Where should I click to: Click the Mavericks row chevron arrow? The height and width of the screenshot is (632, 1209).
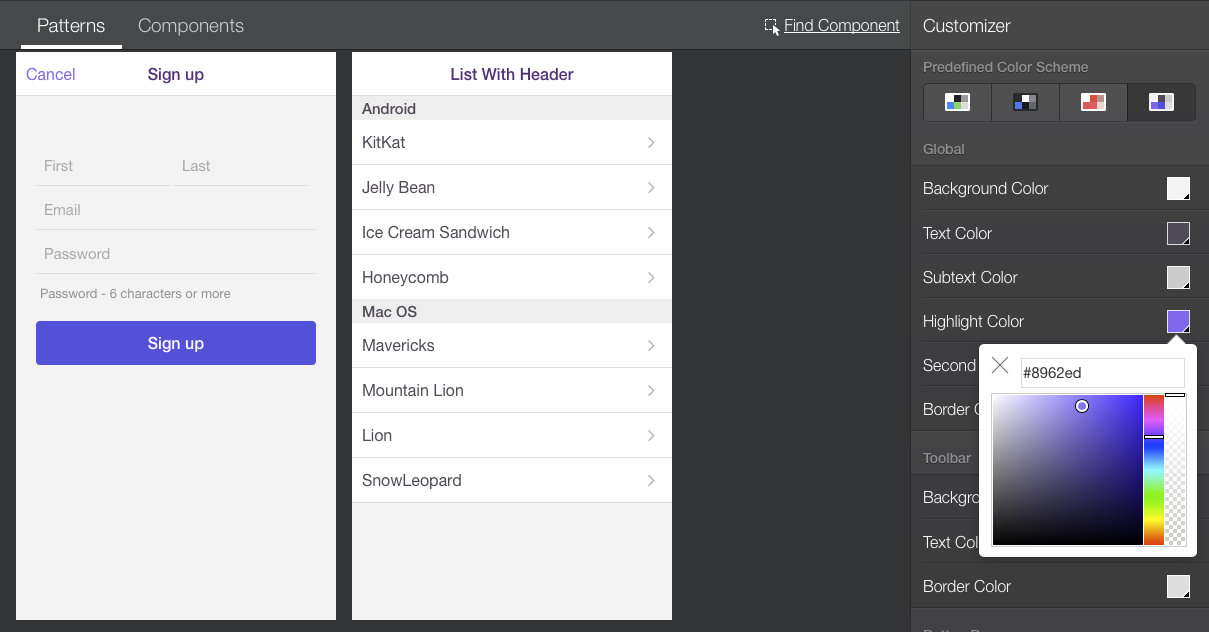651,346
